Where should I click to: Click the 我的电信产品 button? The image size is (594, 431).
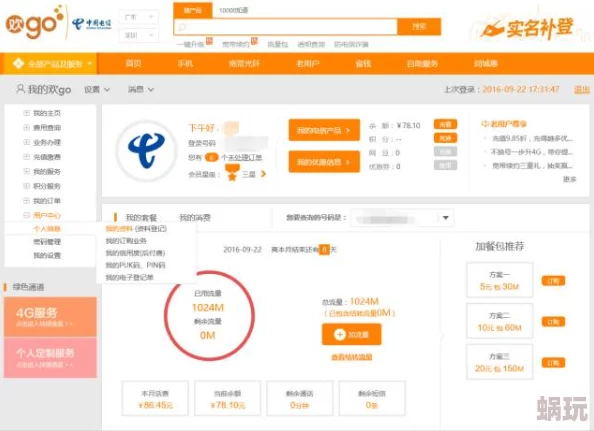click(324, 130)
